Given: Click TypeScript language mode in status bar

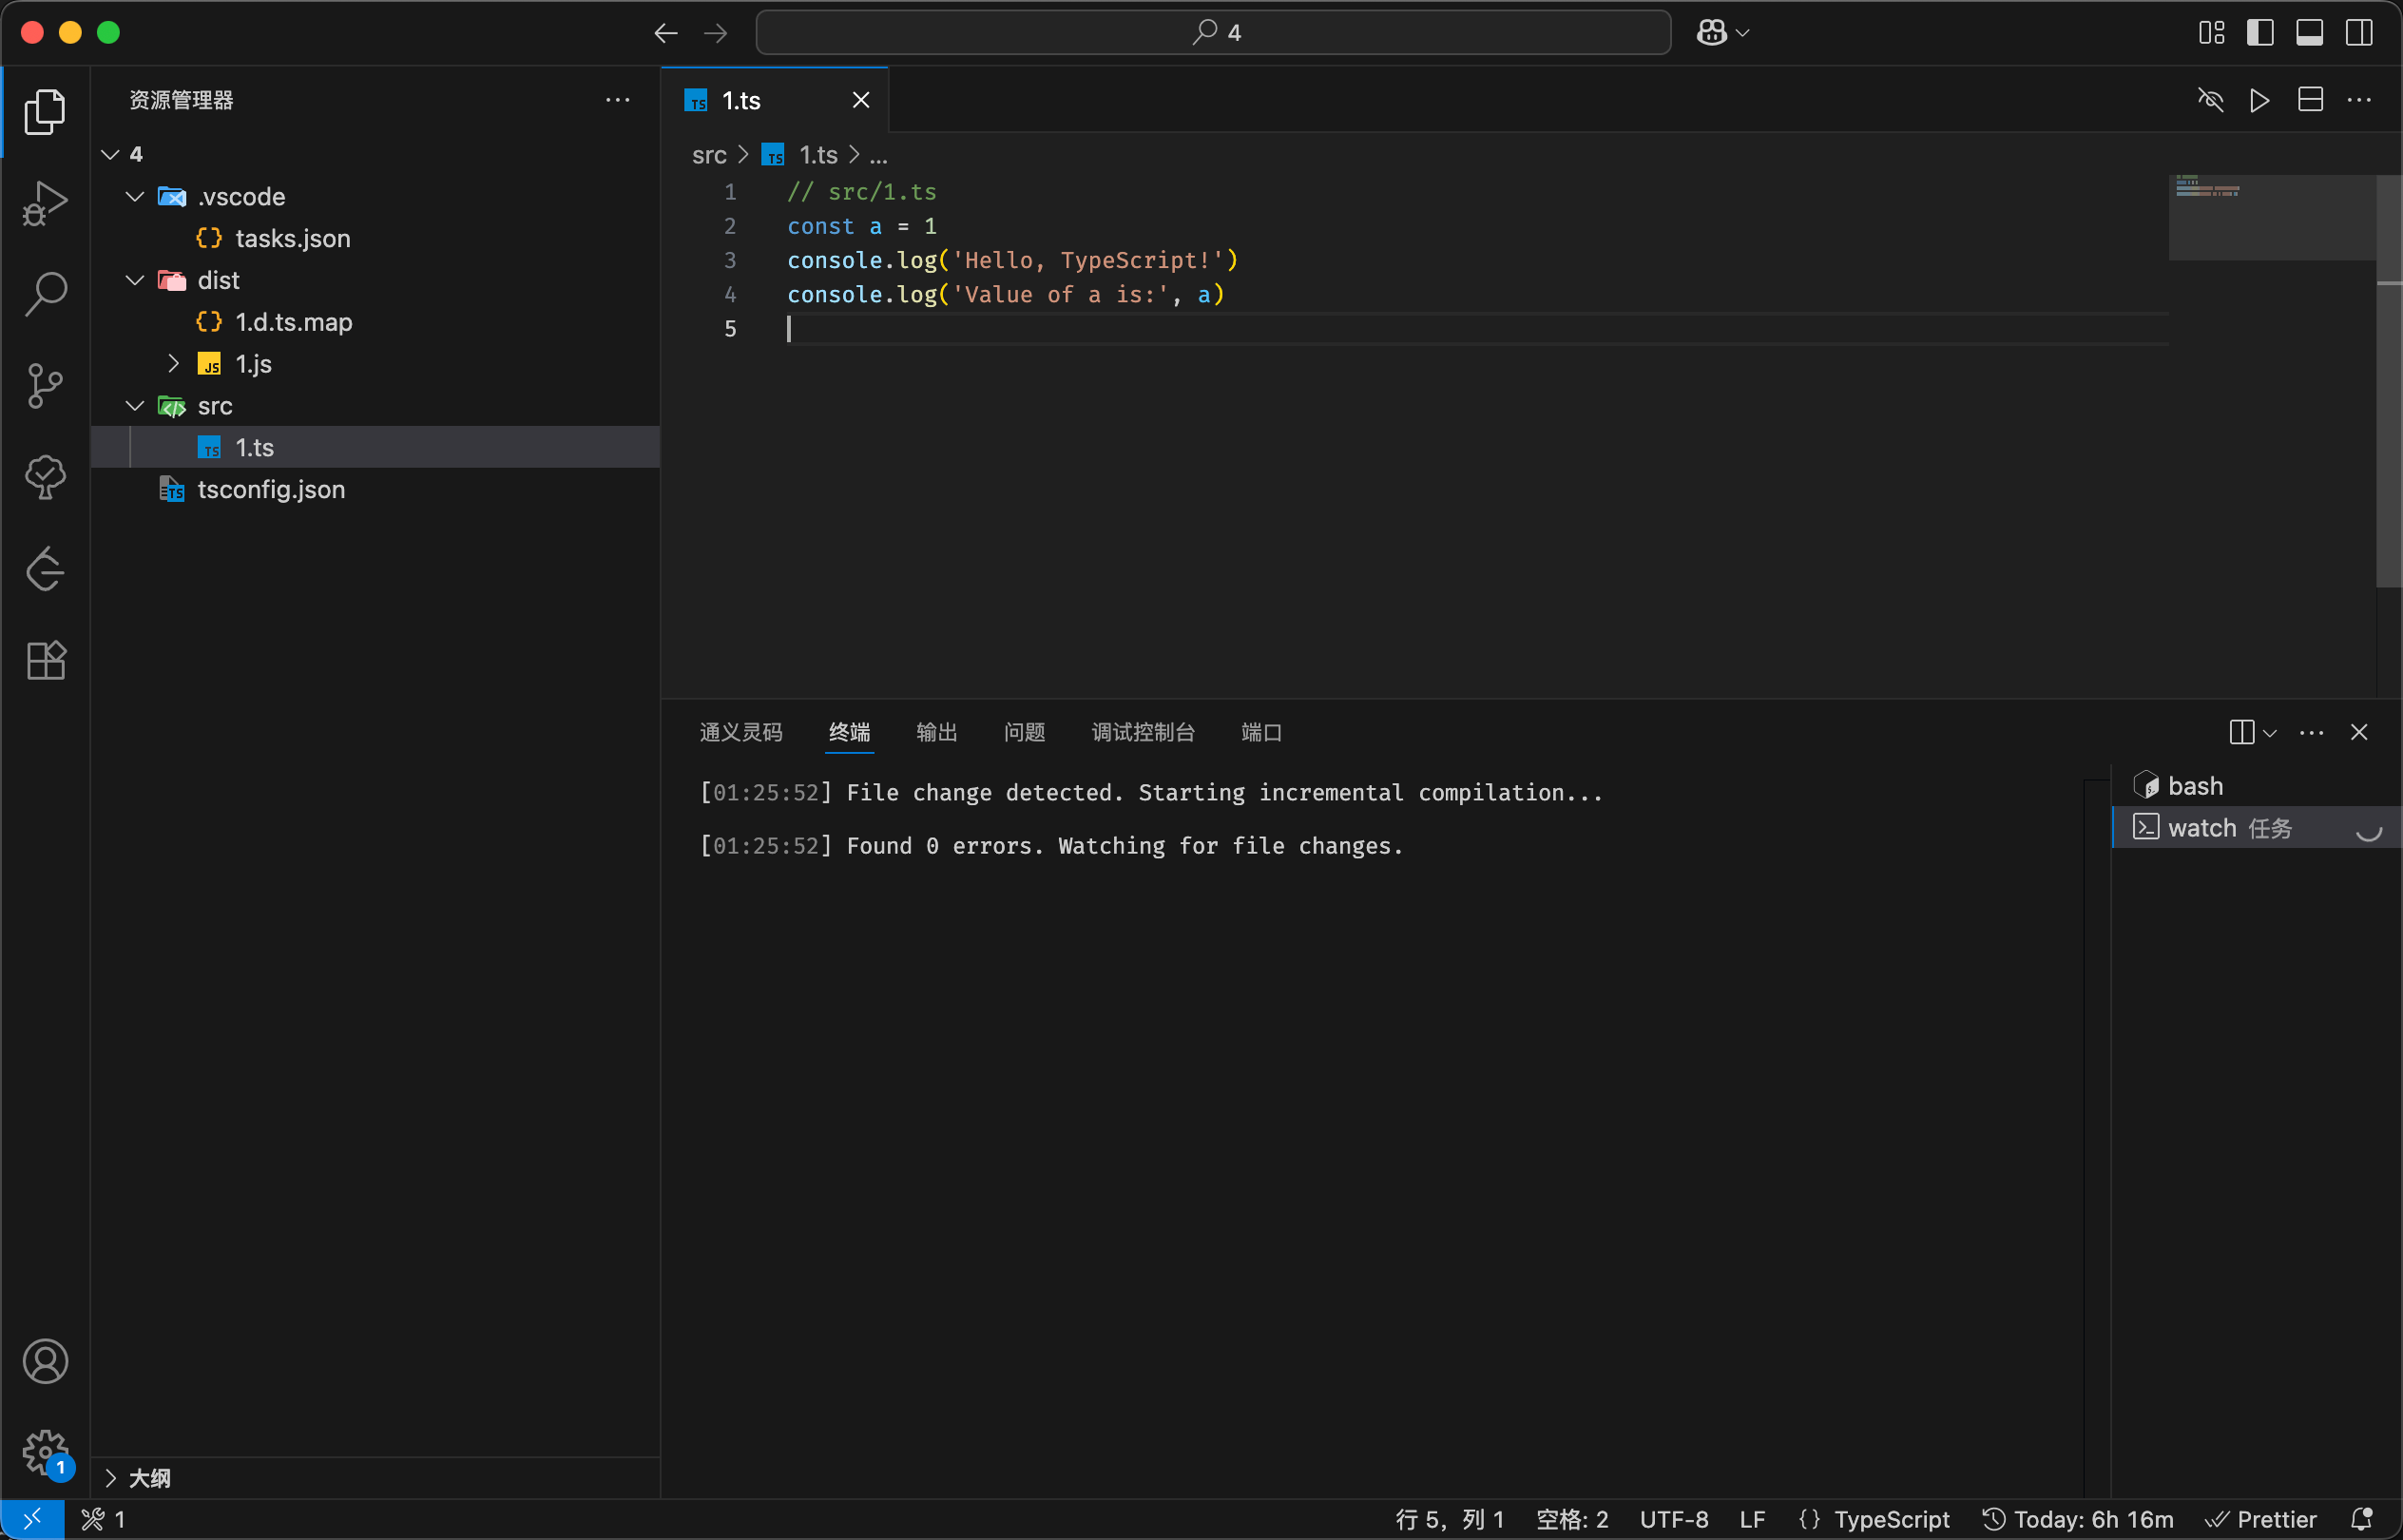Looking at the screenshot, I should [x=1890, y=1520].
